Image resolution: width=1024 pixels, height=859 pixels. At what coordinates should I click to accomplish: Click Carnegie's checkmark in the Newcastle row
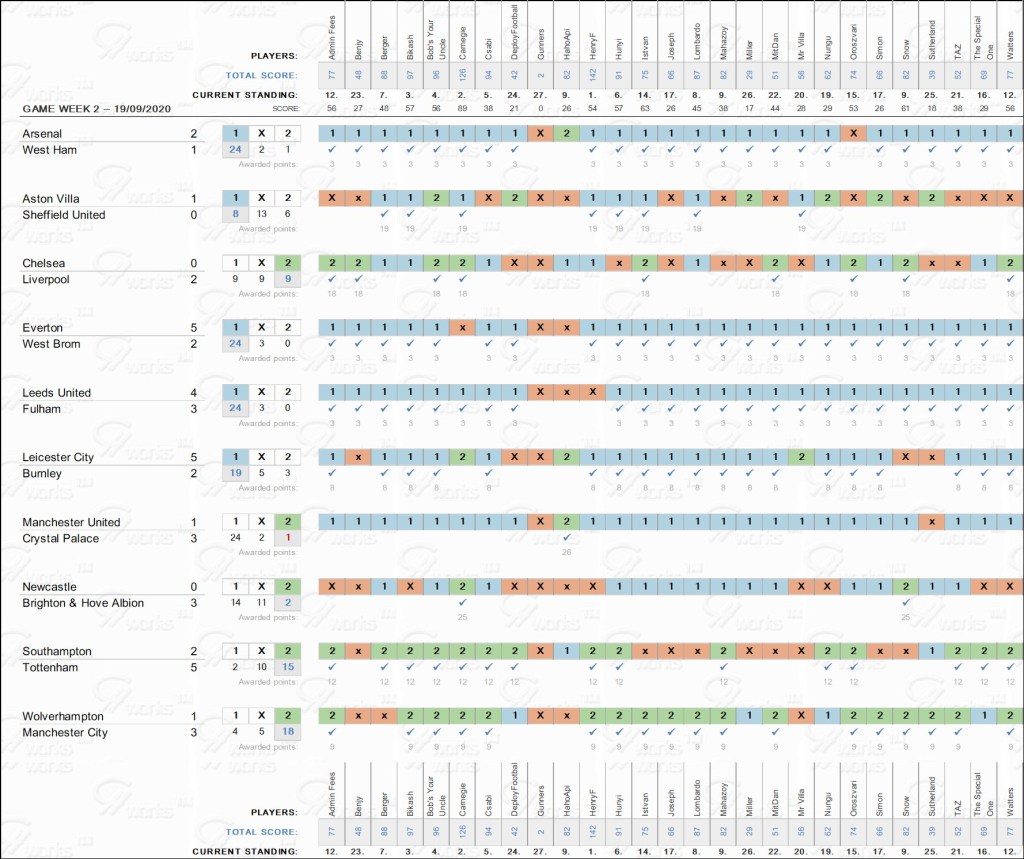tap(462, 603)
